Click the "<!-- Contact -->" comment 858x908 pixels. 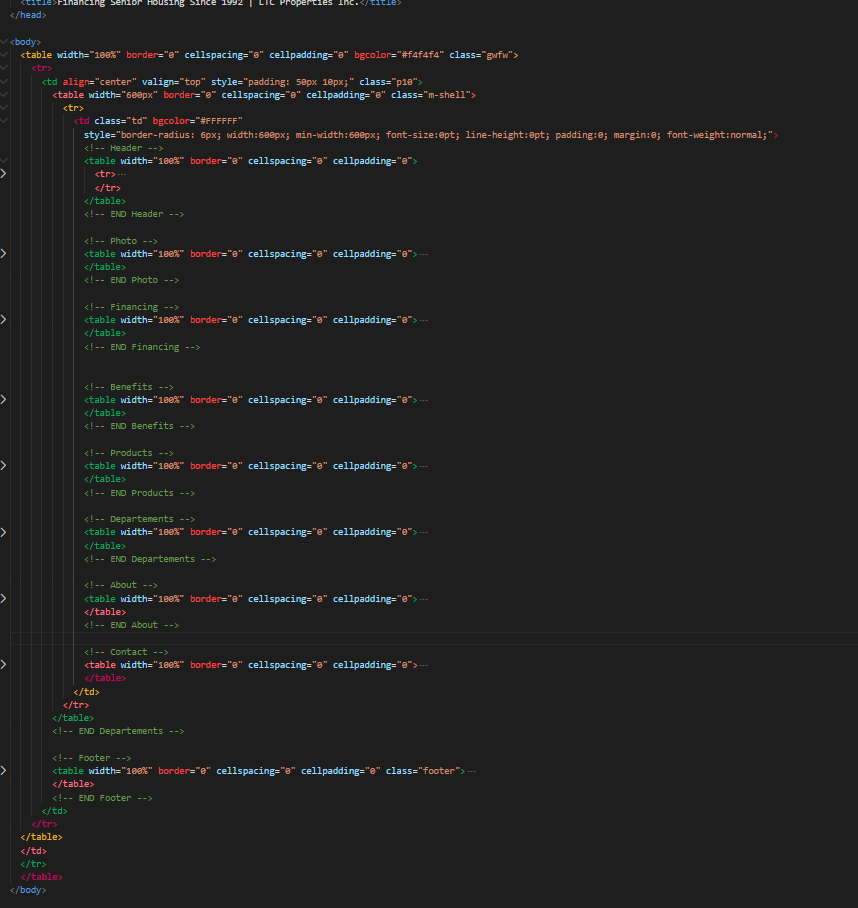126,652
